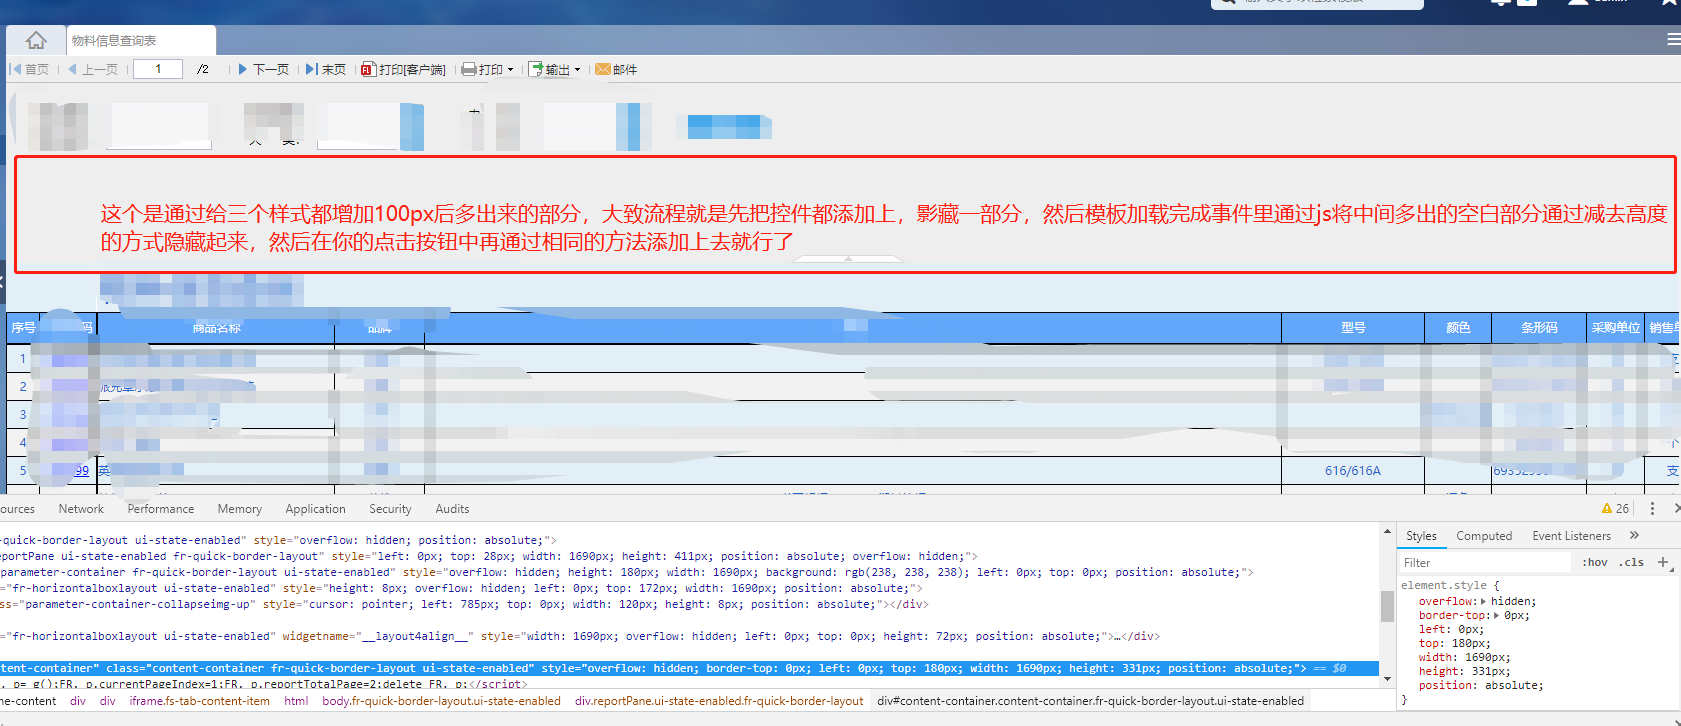Select 打印[客户端] client print

tap(403, 69)
